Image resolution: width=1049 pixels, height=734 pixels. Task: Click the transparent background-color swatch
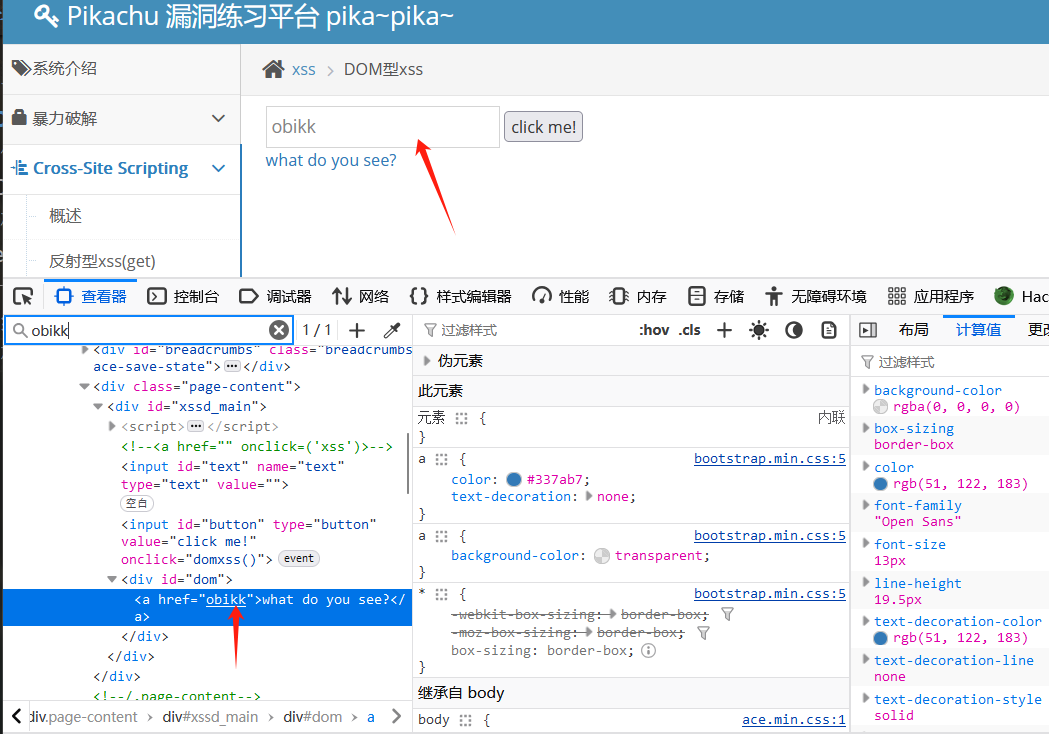(x=602, y=555)
